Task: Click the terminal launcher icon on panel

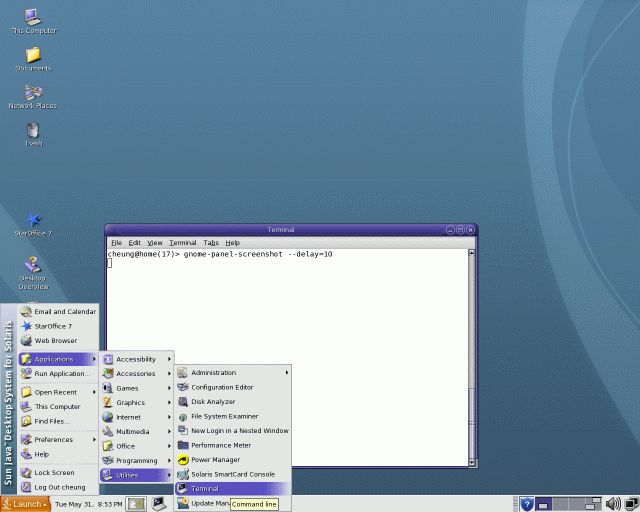Action: click(x=159, y=504)
